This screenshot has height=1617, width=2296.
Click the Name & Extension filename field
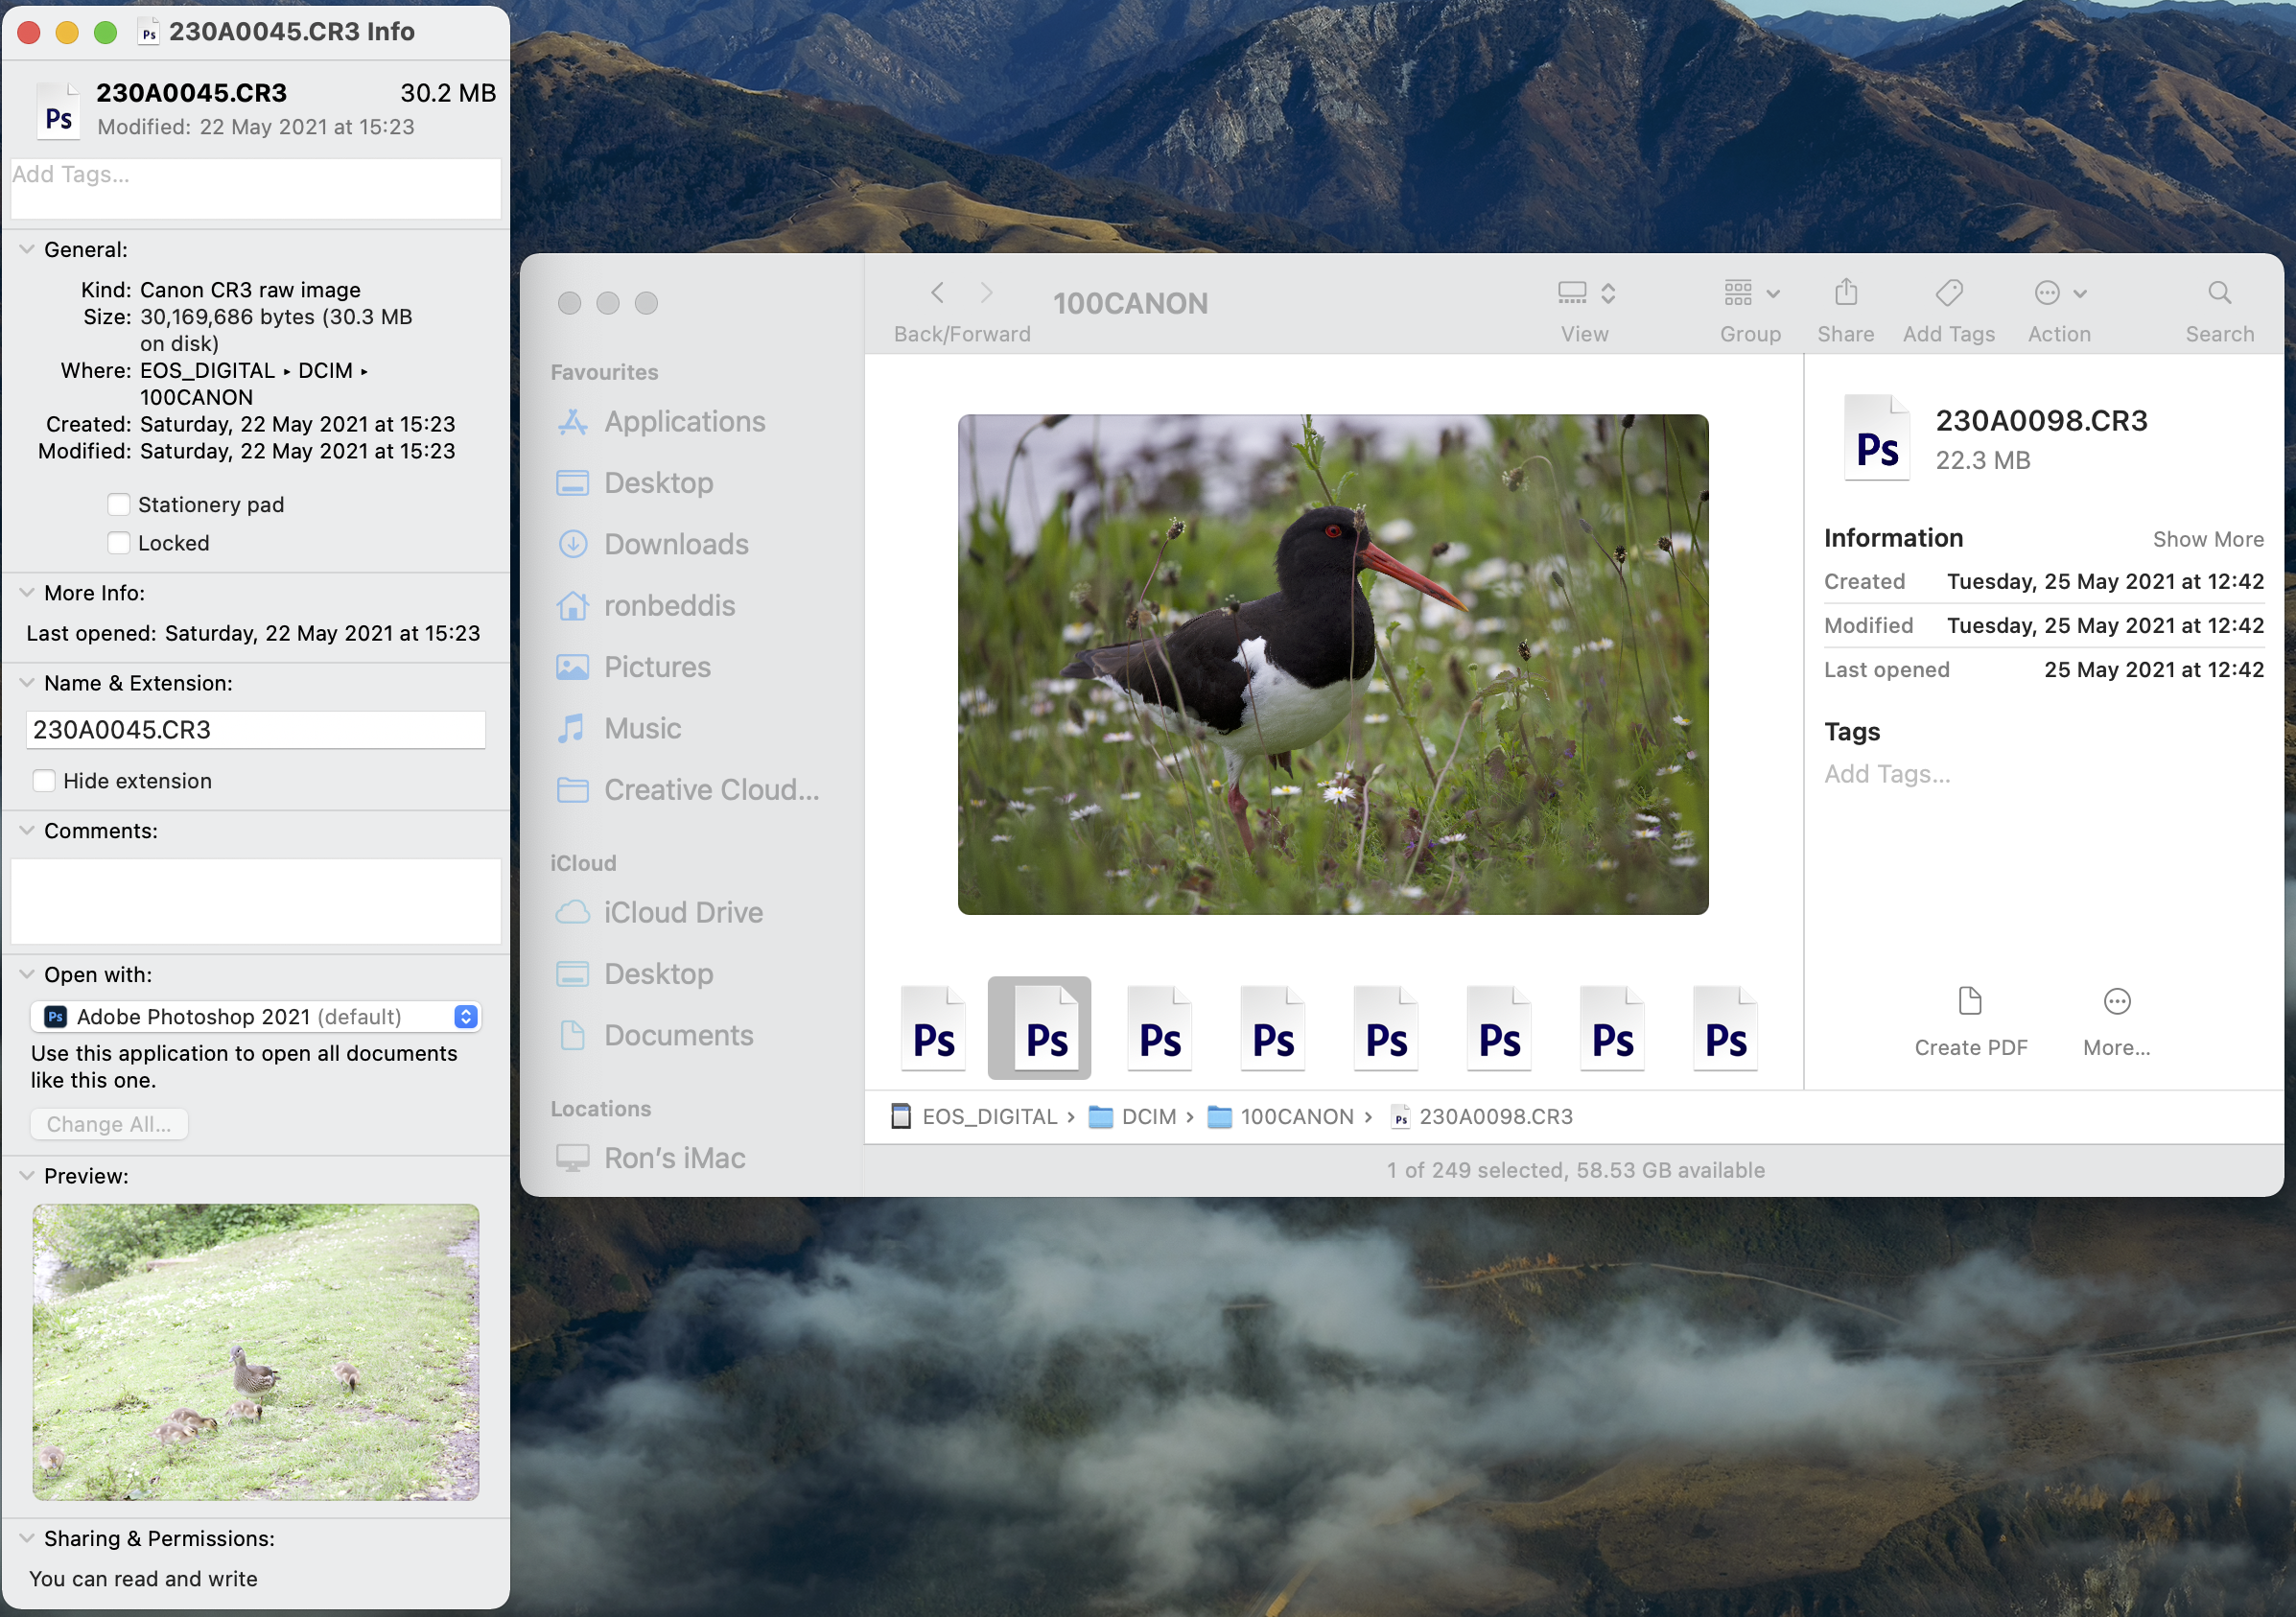click(x=256, y=730)
